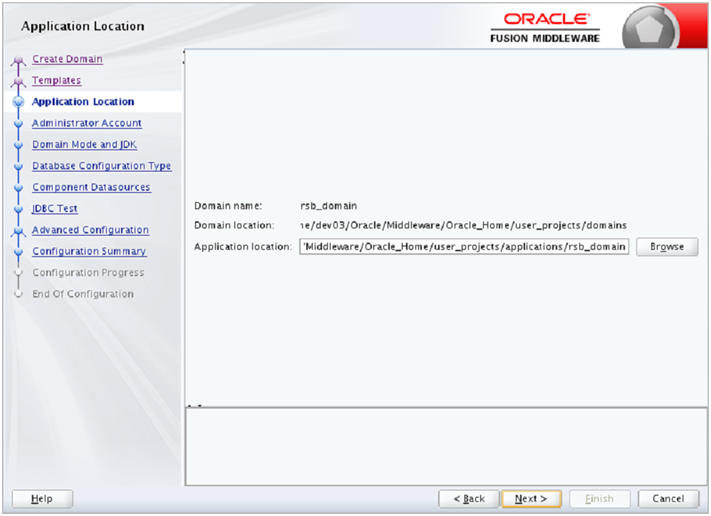
Task: Open the Help button
Action: click(42, 499)
